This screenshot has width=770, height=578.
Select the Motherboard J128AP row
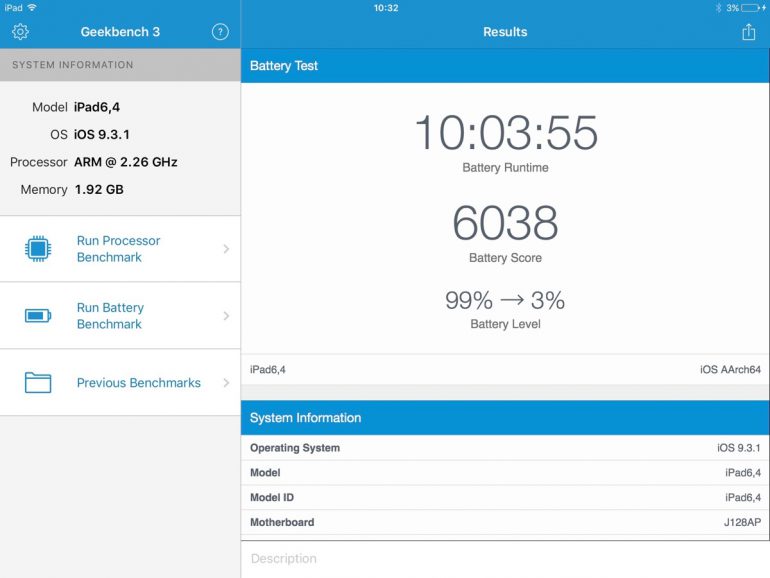tap(505, 522)
